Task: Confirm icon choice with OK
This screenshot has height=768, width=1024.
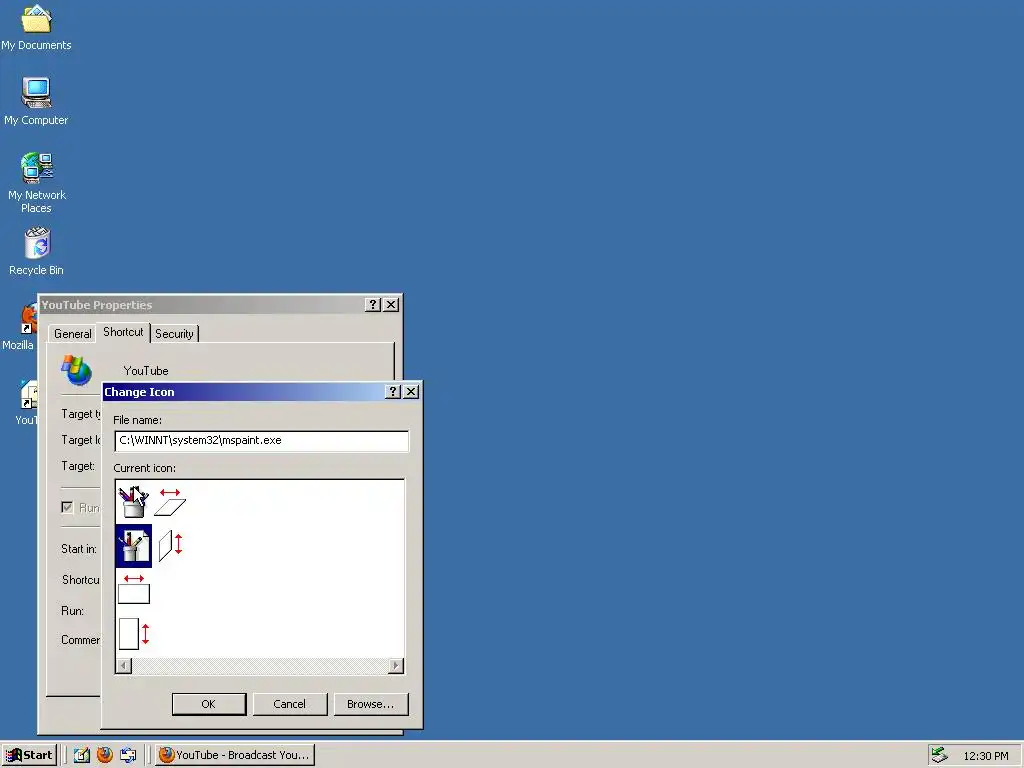Action: pos(209,704)
